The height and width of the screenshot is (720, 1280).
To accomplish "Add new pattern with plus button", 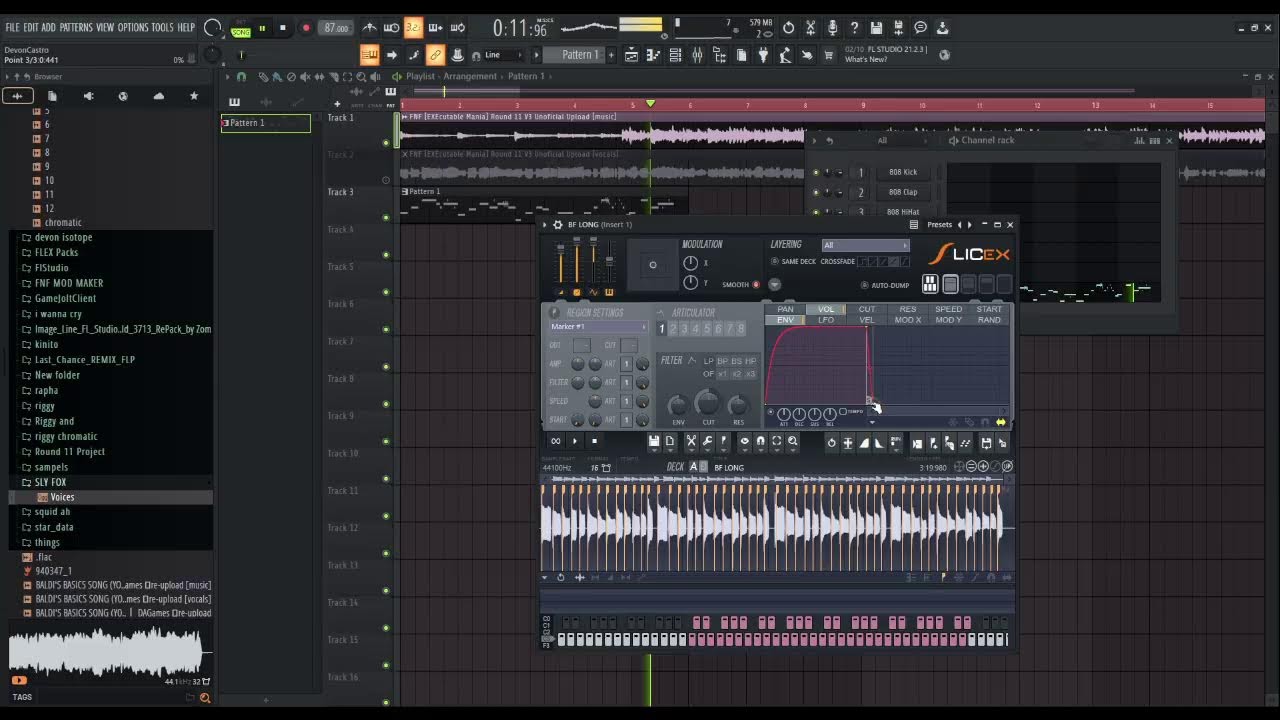I will click(x=611, y=55).
